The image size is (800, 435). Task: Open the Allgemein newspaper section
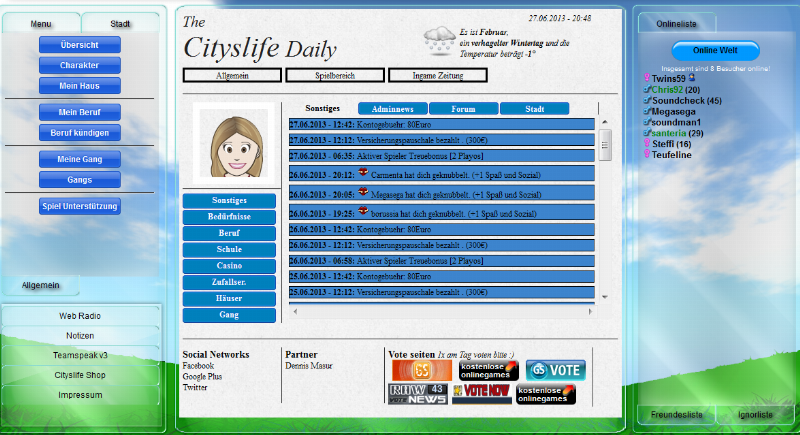232,75
